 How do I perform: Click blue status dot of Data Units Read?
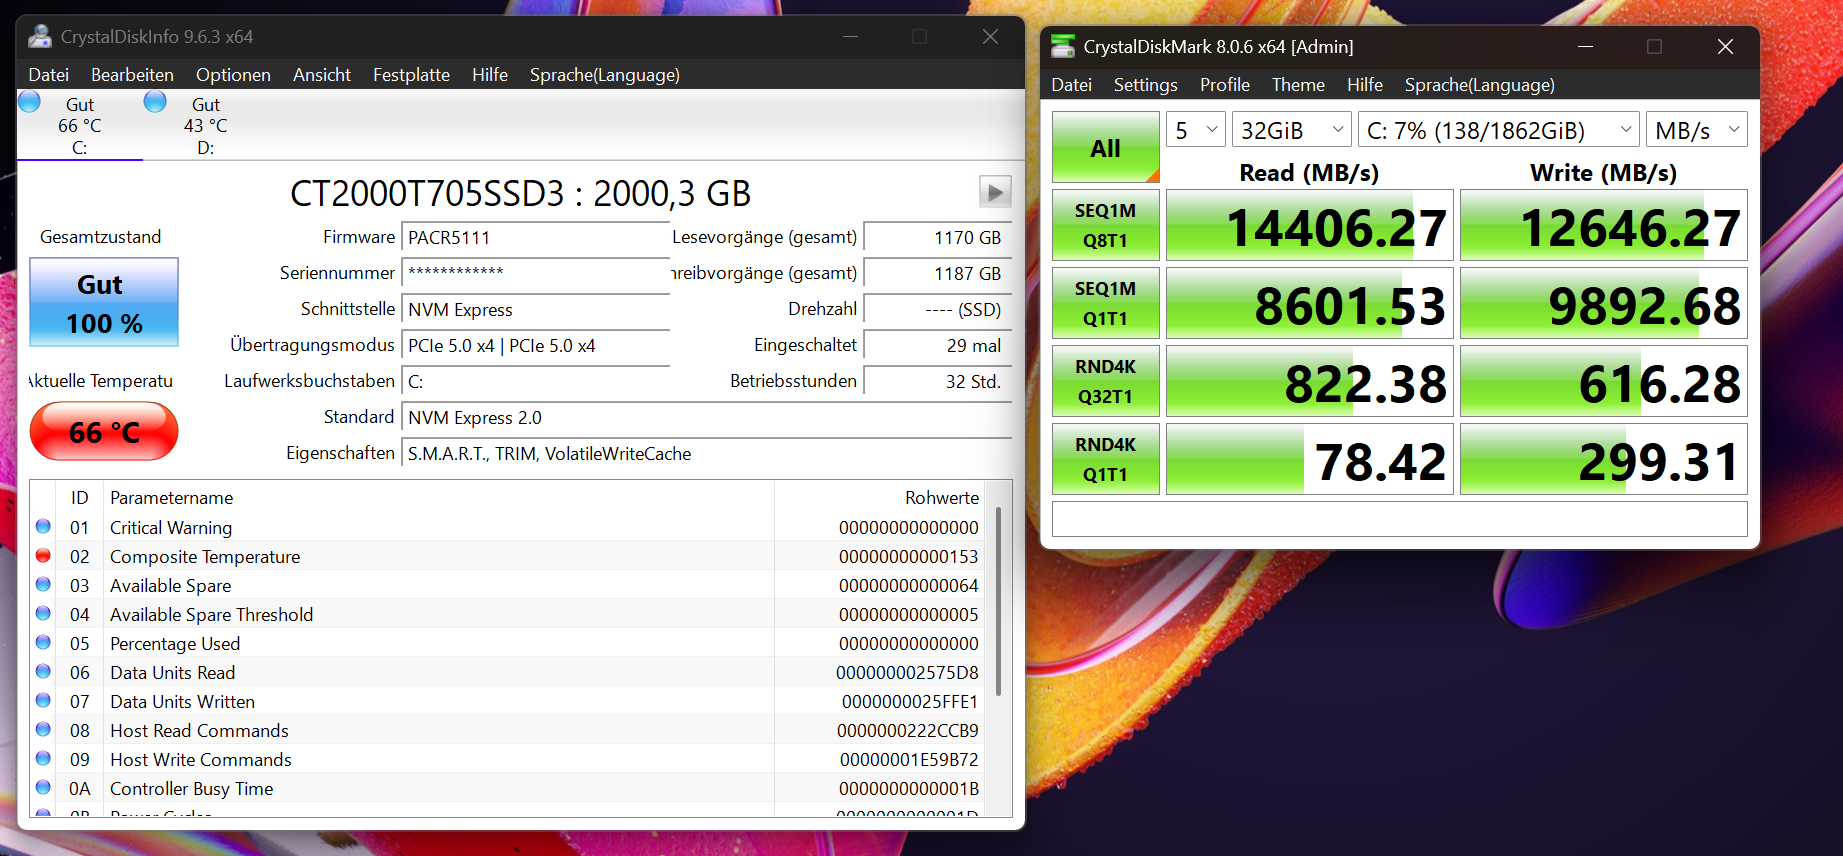[x=43, y=671]
